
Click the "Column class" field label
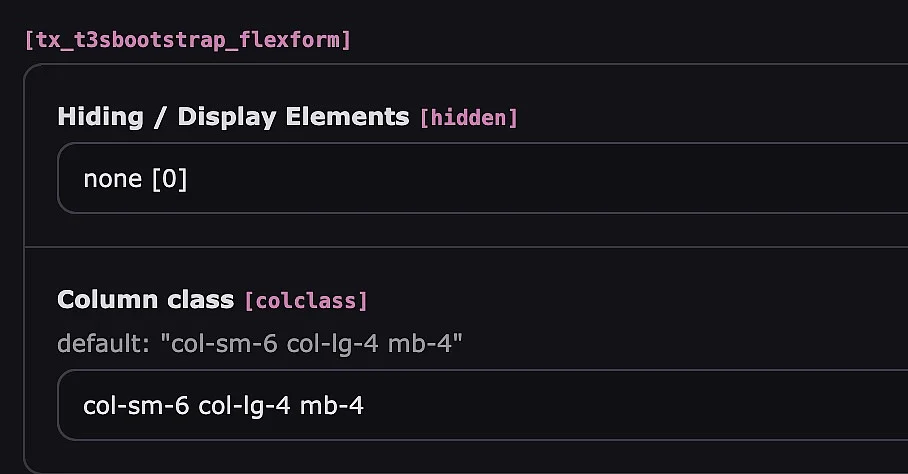pyautogui.click(x=145, y=299)
